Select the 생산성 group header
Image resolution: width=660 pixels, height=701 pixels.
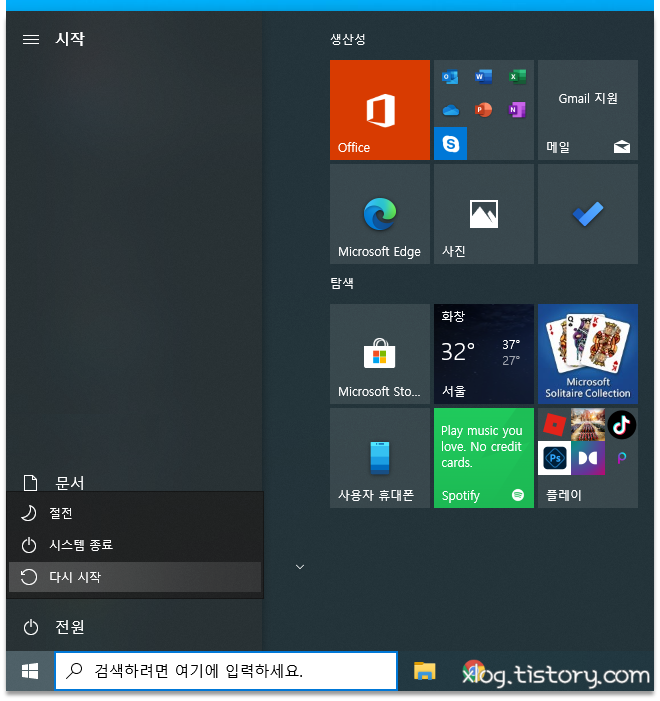point(348,39)
